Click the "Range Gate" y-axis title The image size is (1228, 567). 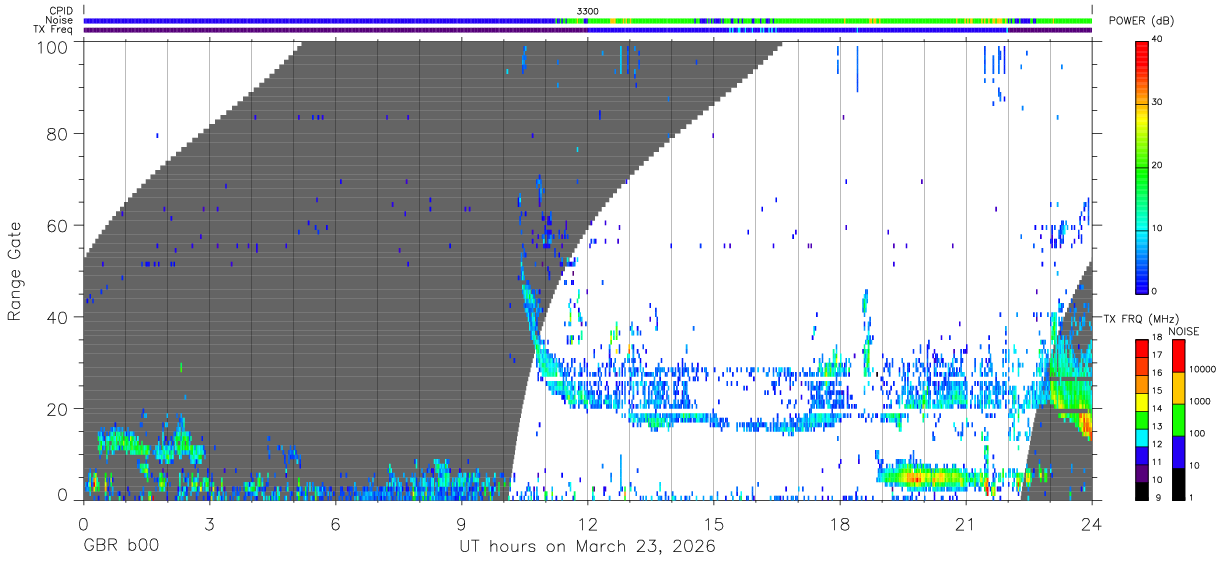[x=15, y=271]
